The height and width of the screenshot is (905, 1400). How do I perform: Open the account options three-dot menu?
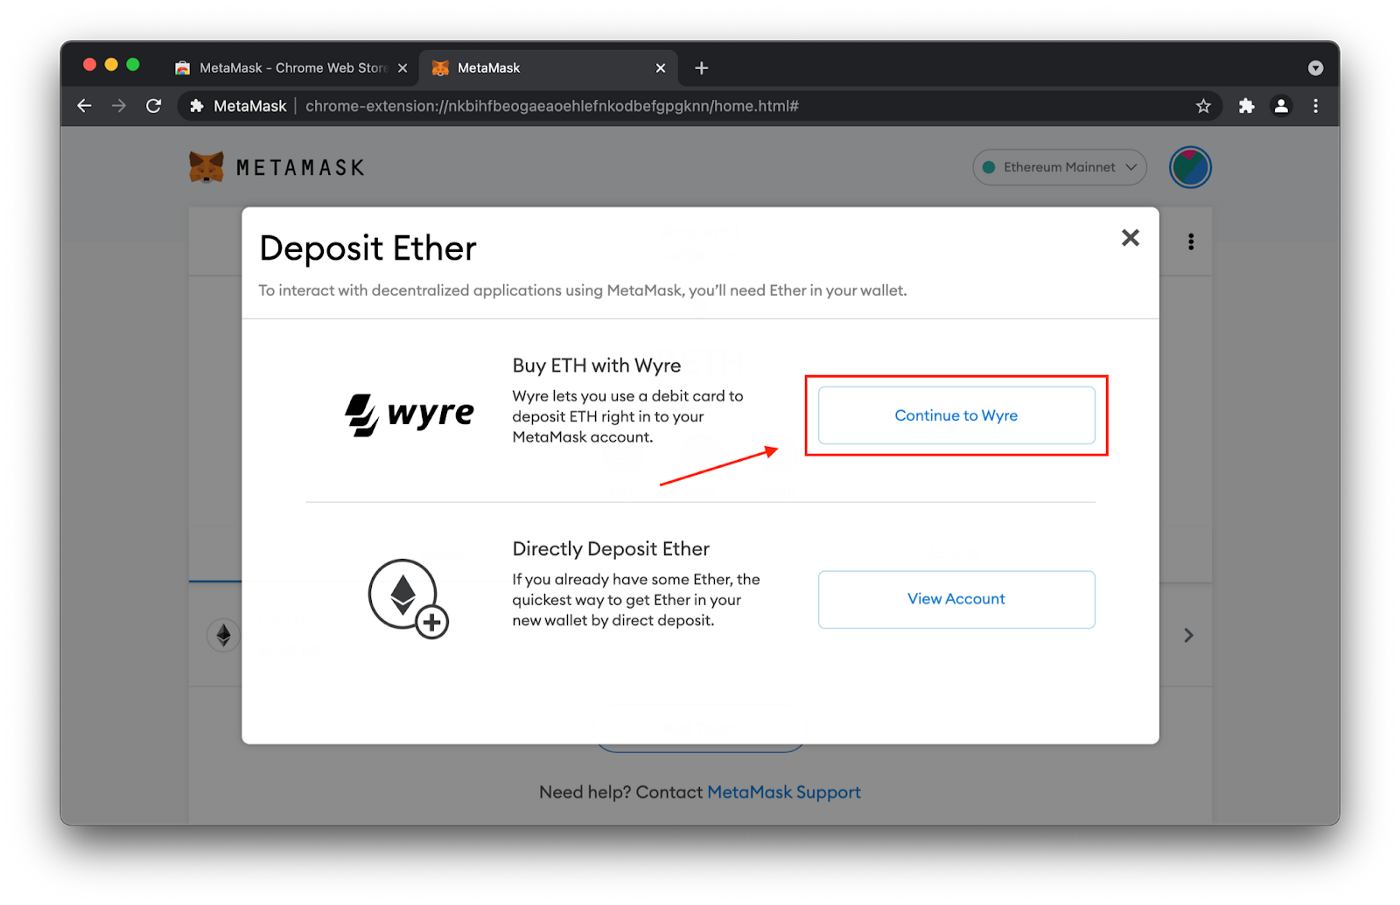point(1190,242)
